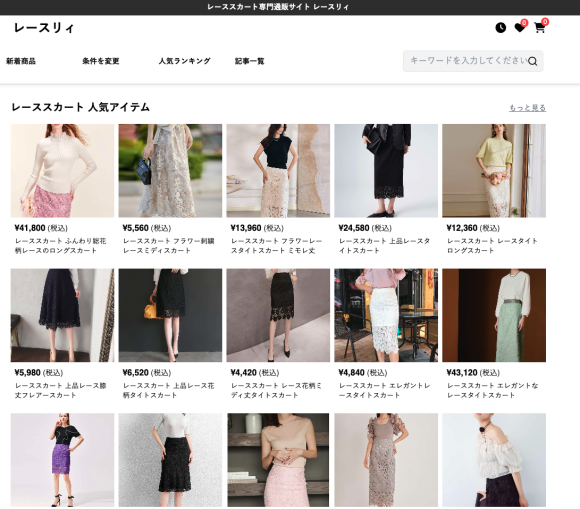
Task: Click the フラワー刺繍レースミディスカート title
Action: [x=169, y=246]
